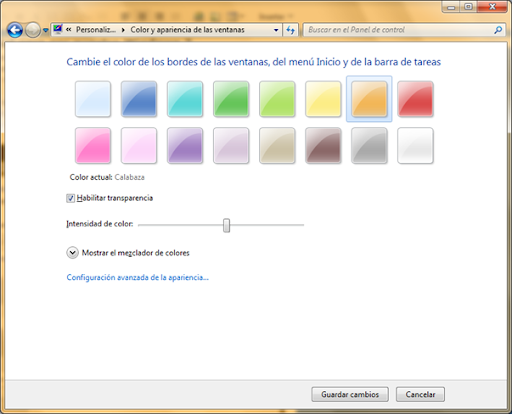Pick the hot pink color swatch
This screenshot has height=414, width=512.
[x=93, y=145]
